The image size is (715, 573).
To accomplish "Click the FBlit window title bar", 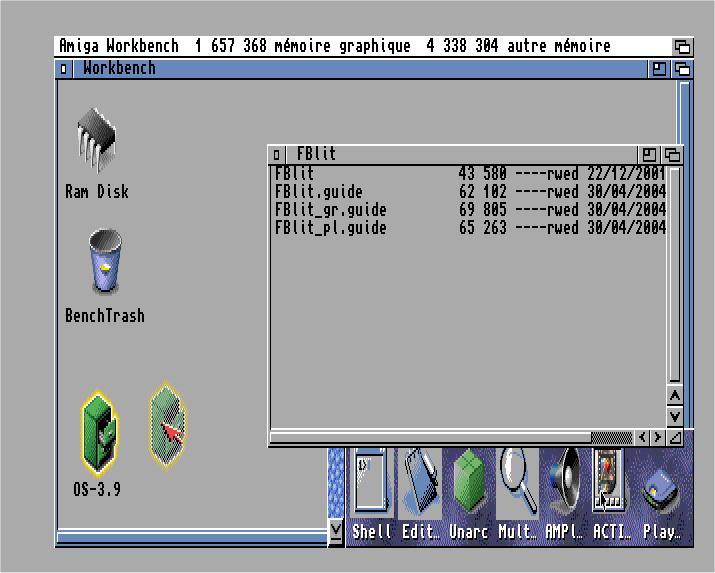I will [x=461, y=155].
